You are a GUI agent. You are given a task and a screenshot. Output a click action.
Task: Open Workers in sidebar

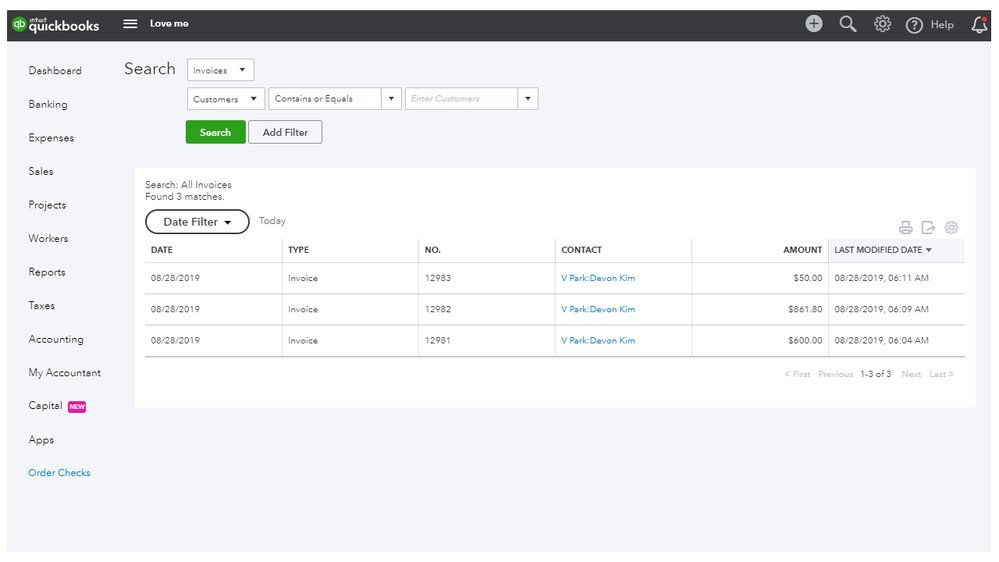48,238
